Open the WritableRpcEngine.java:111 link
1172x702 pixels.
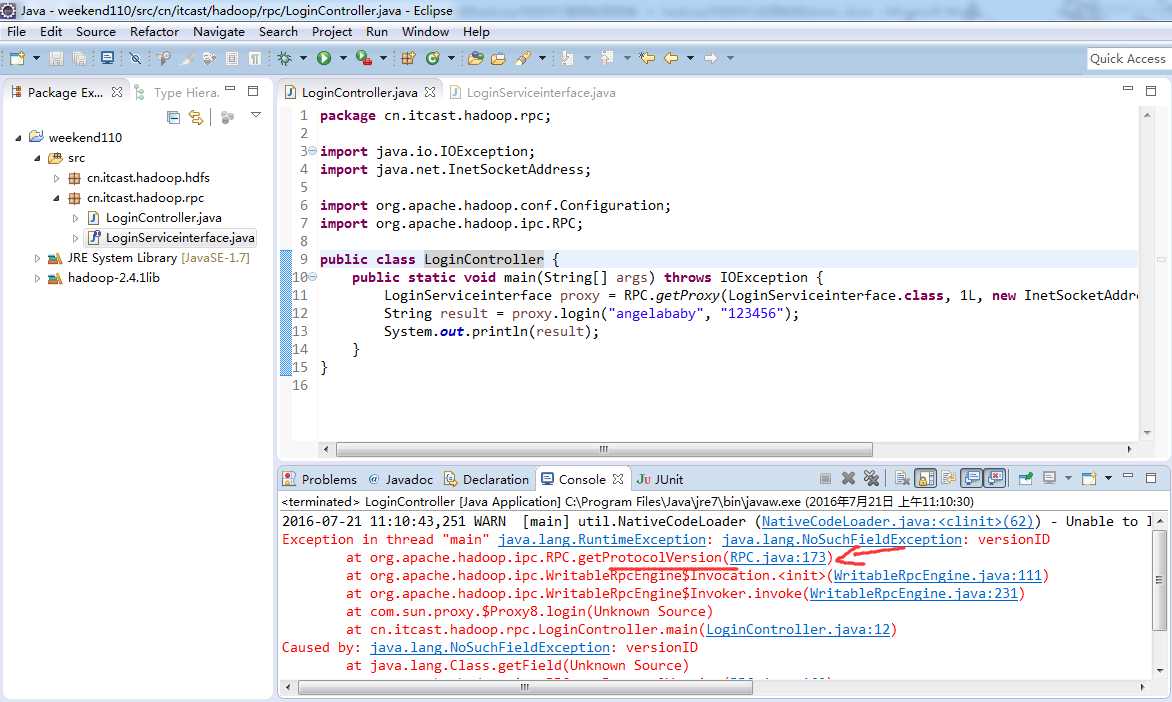937,576
